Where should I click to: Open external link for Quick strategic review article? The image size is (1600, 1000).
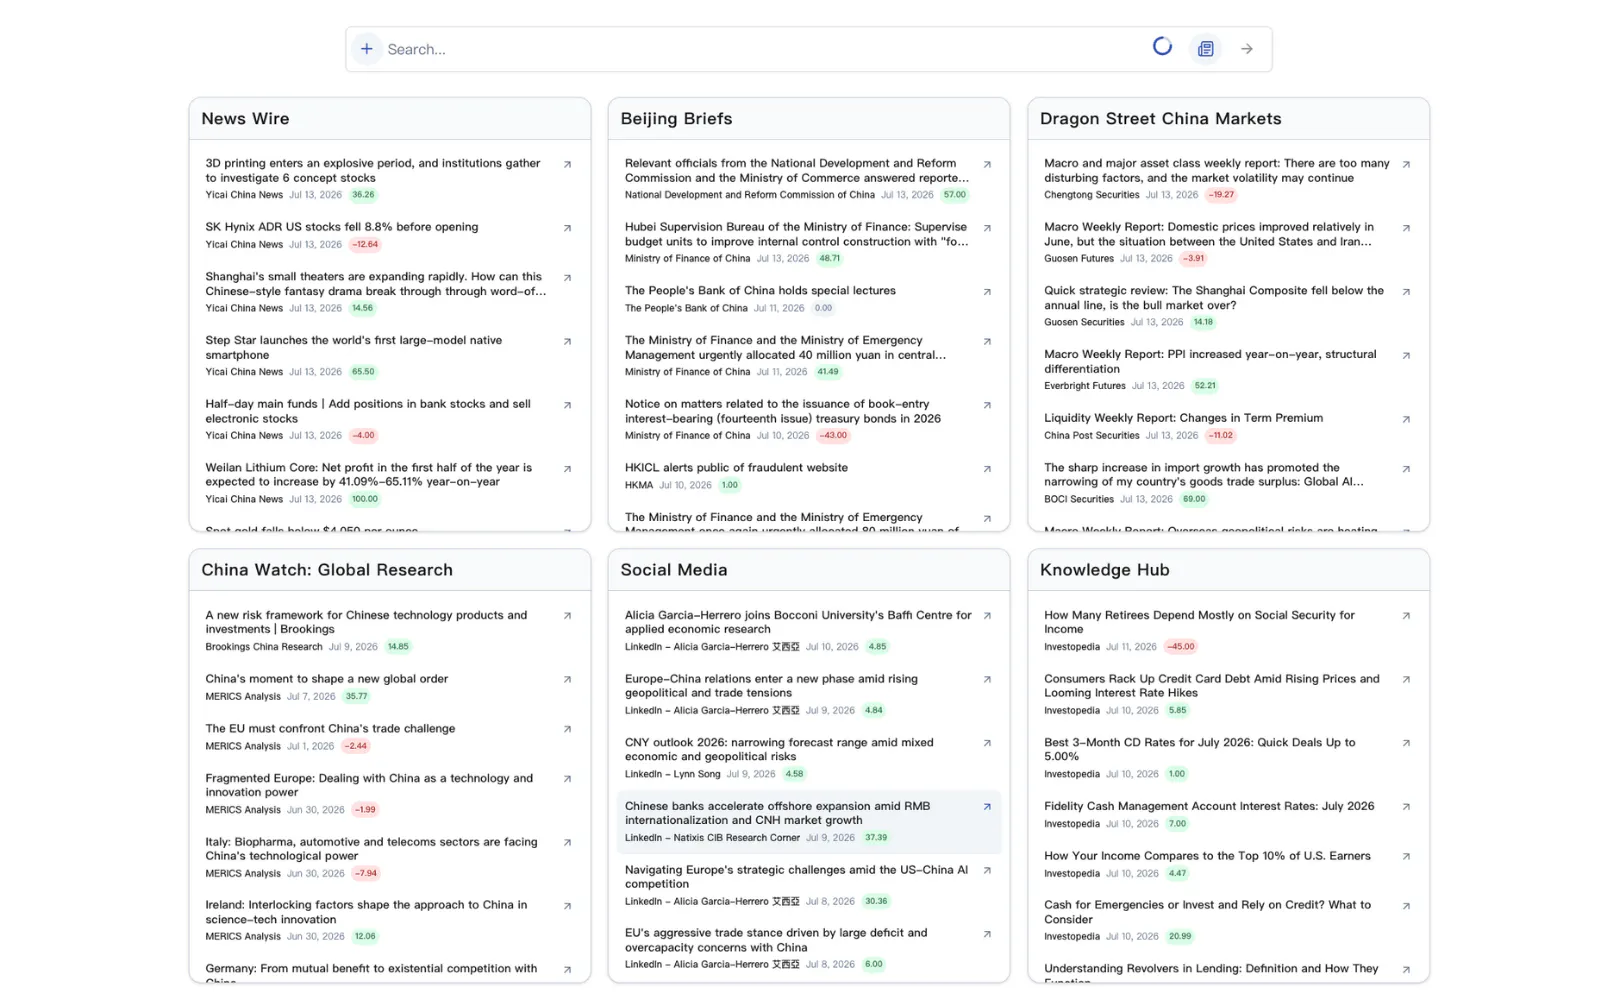1406,292
